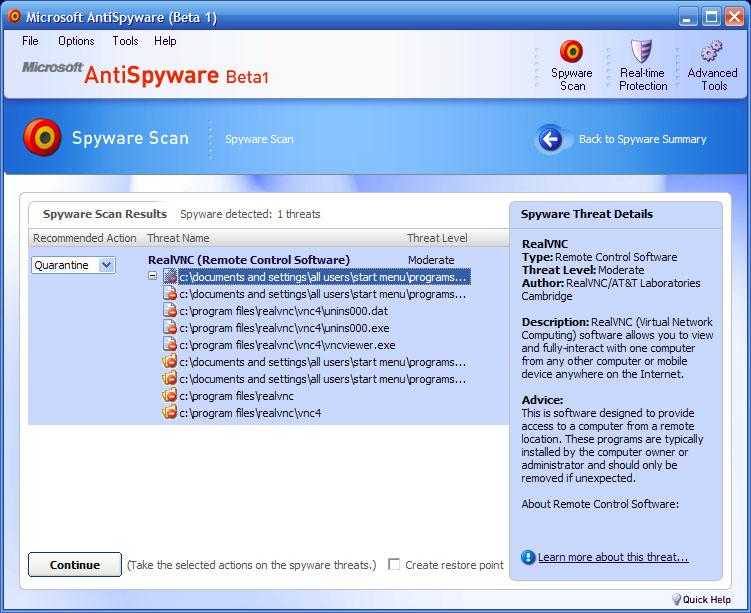Select c:\program files\realvnc\vnc4\unins000.dat row

[284, 311]
